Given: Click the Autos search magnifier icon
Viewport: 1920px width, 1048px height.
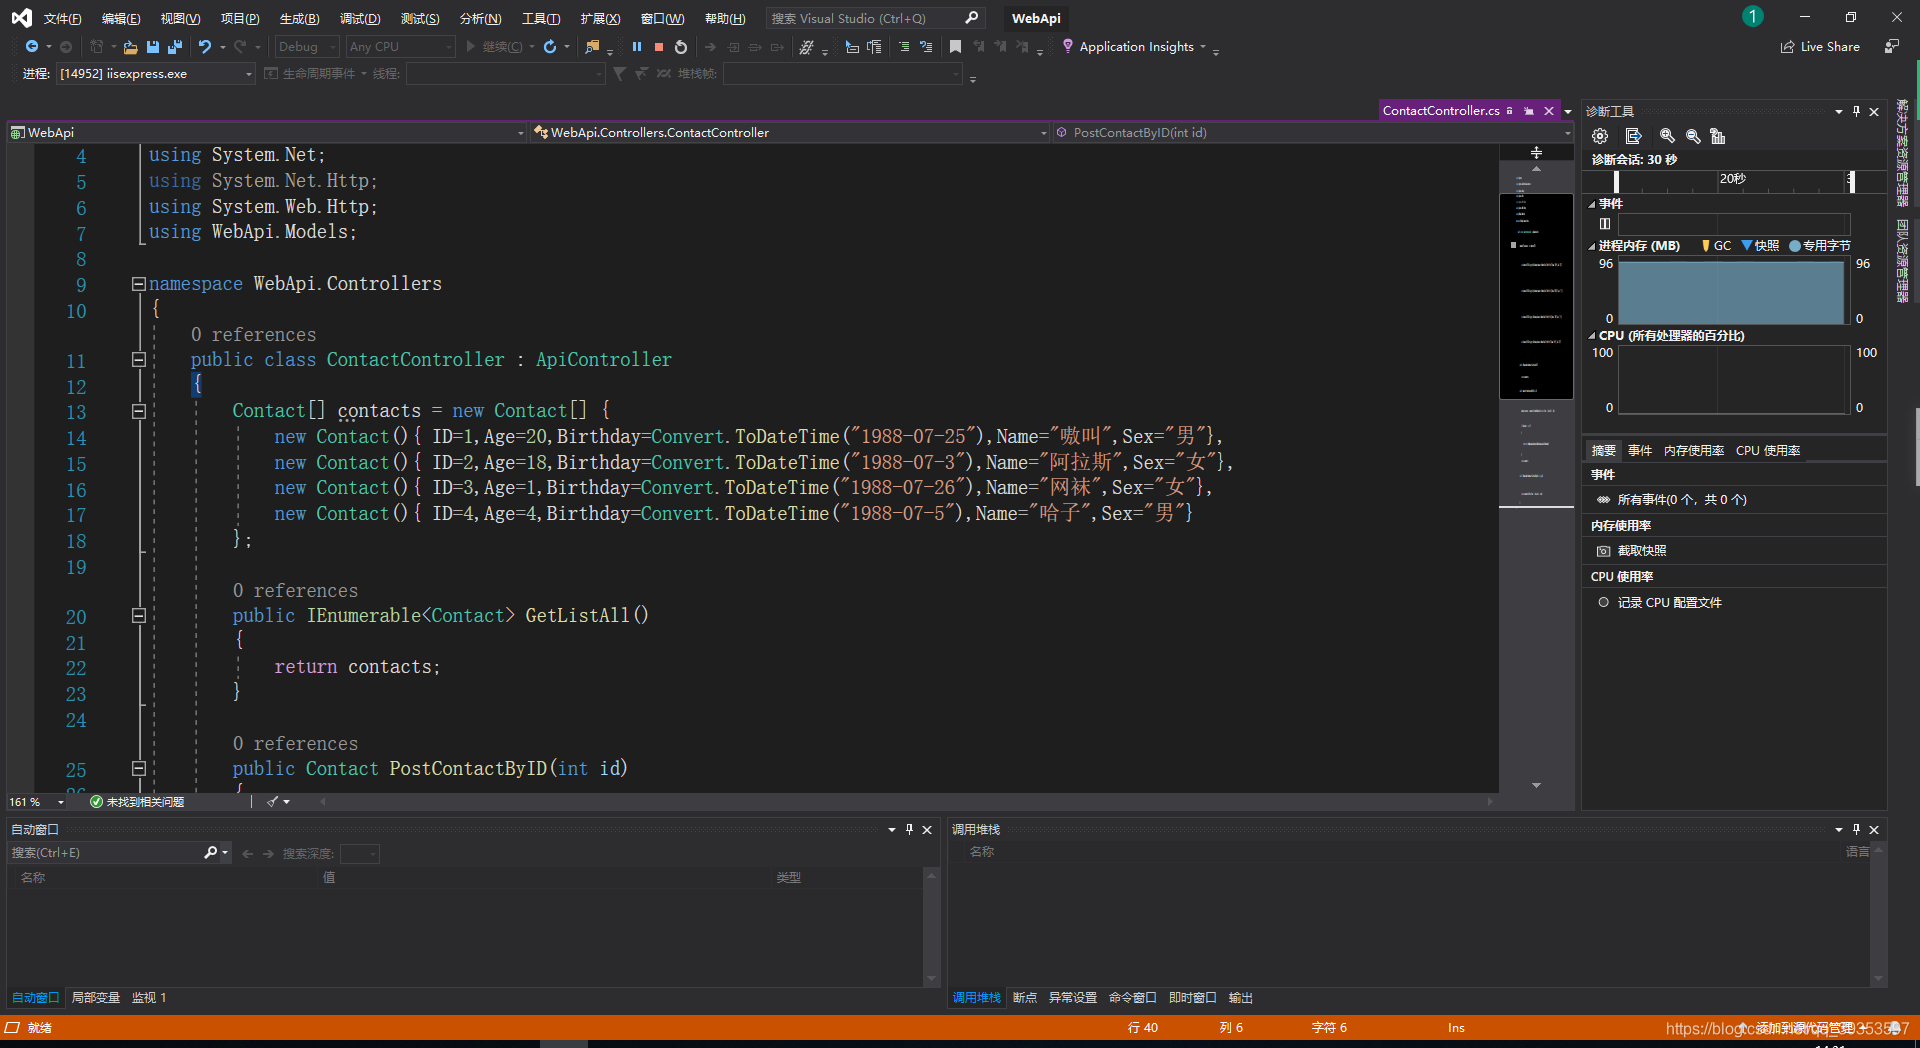Looking at the screenshot, I should [211, 853].
